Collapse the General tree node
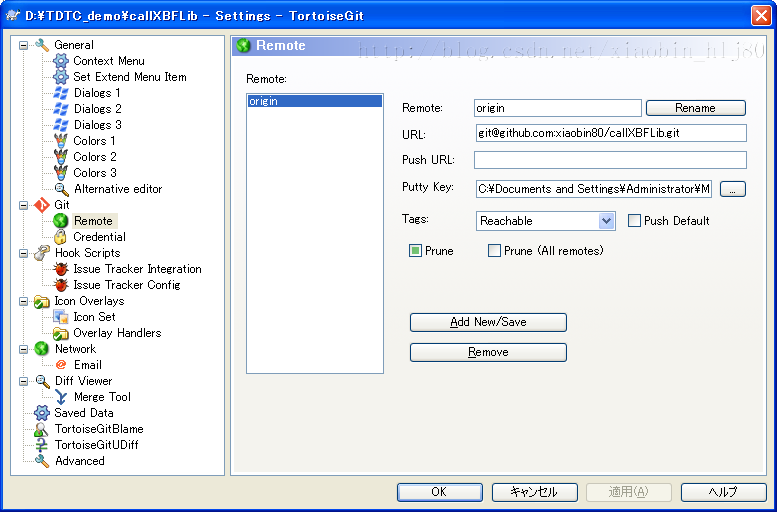 point(23,46)
